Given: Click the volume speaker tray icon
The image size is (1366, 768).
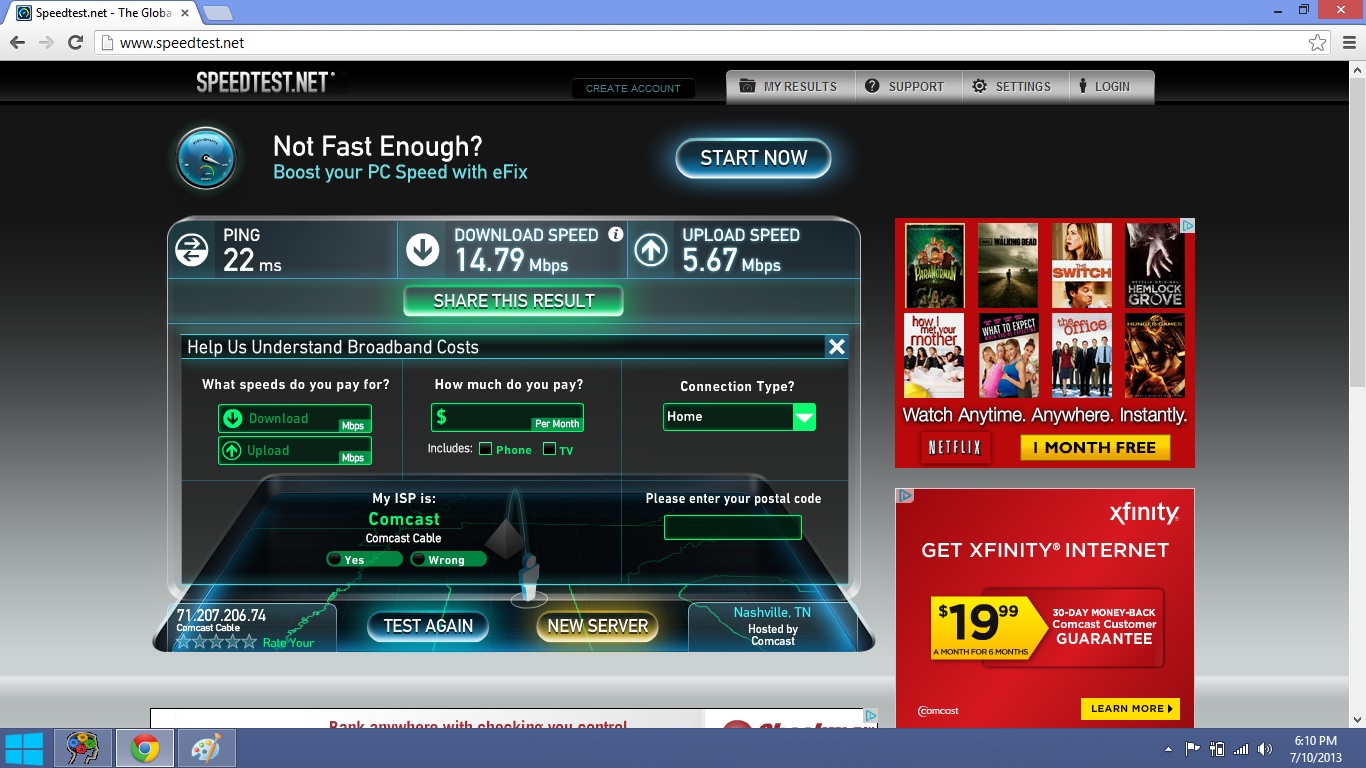Looking at the screenshot, I should pos(1265,749).
